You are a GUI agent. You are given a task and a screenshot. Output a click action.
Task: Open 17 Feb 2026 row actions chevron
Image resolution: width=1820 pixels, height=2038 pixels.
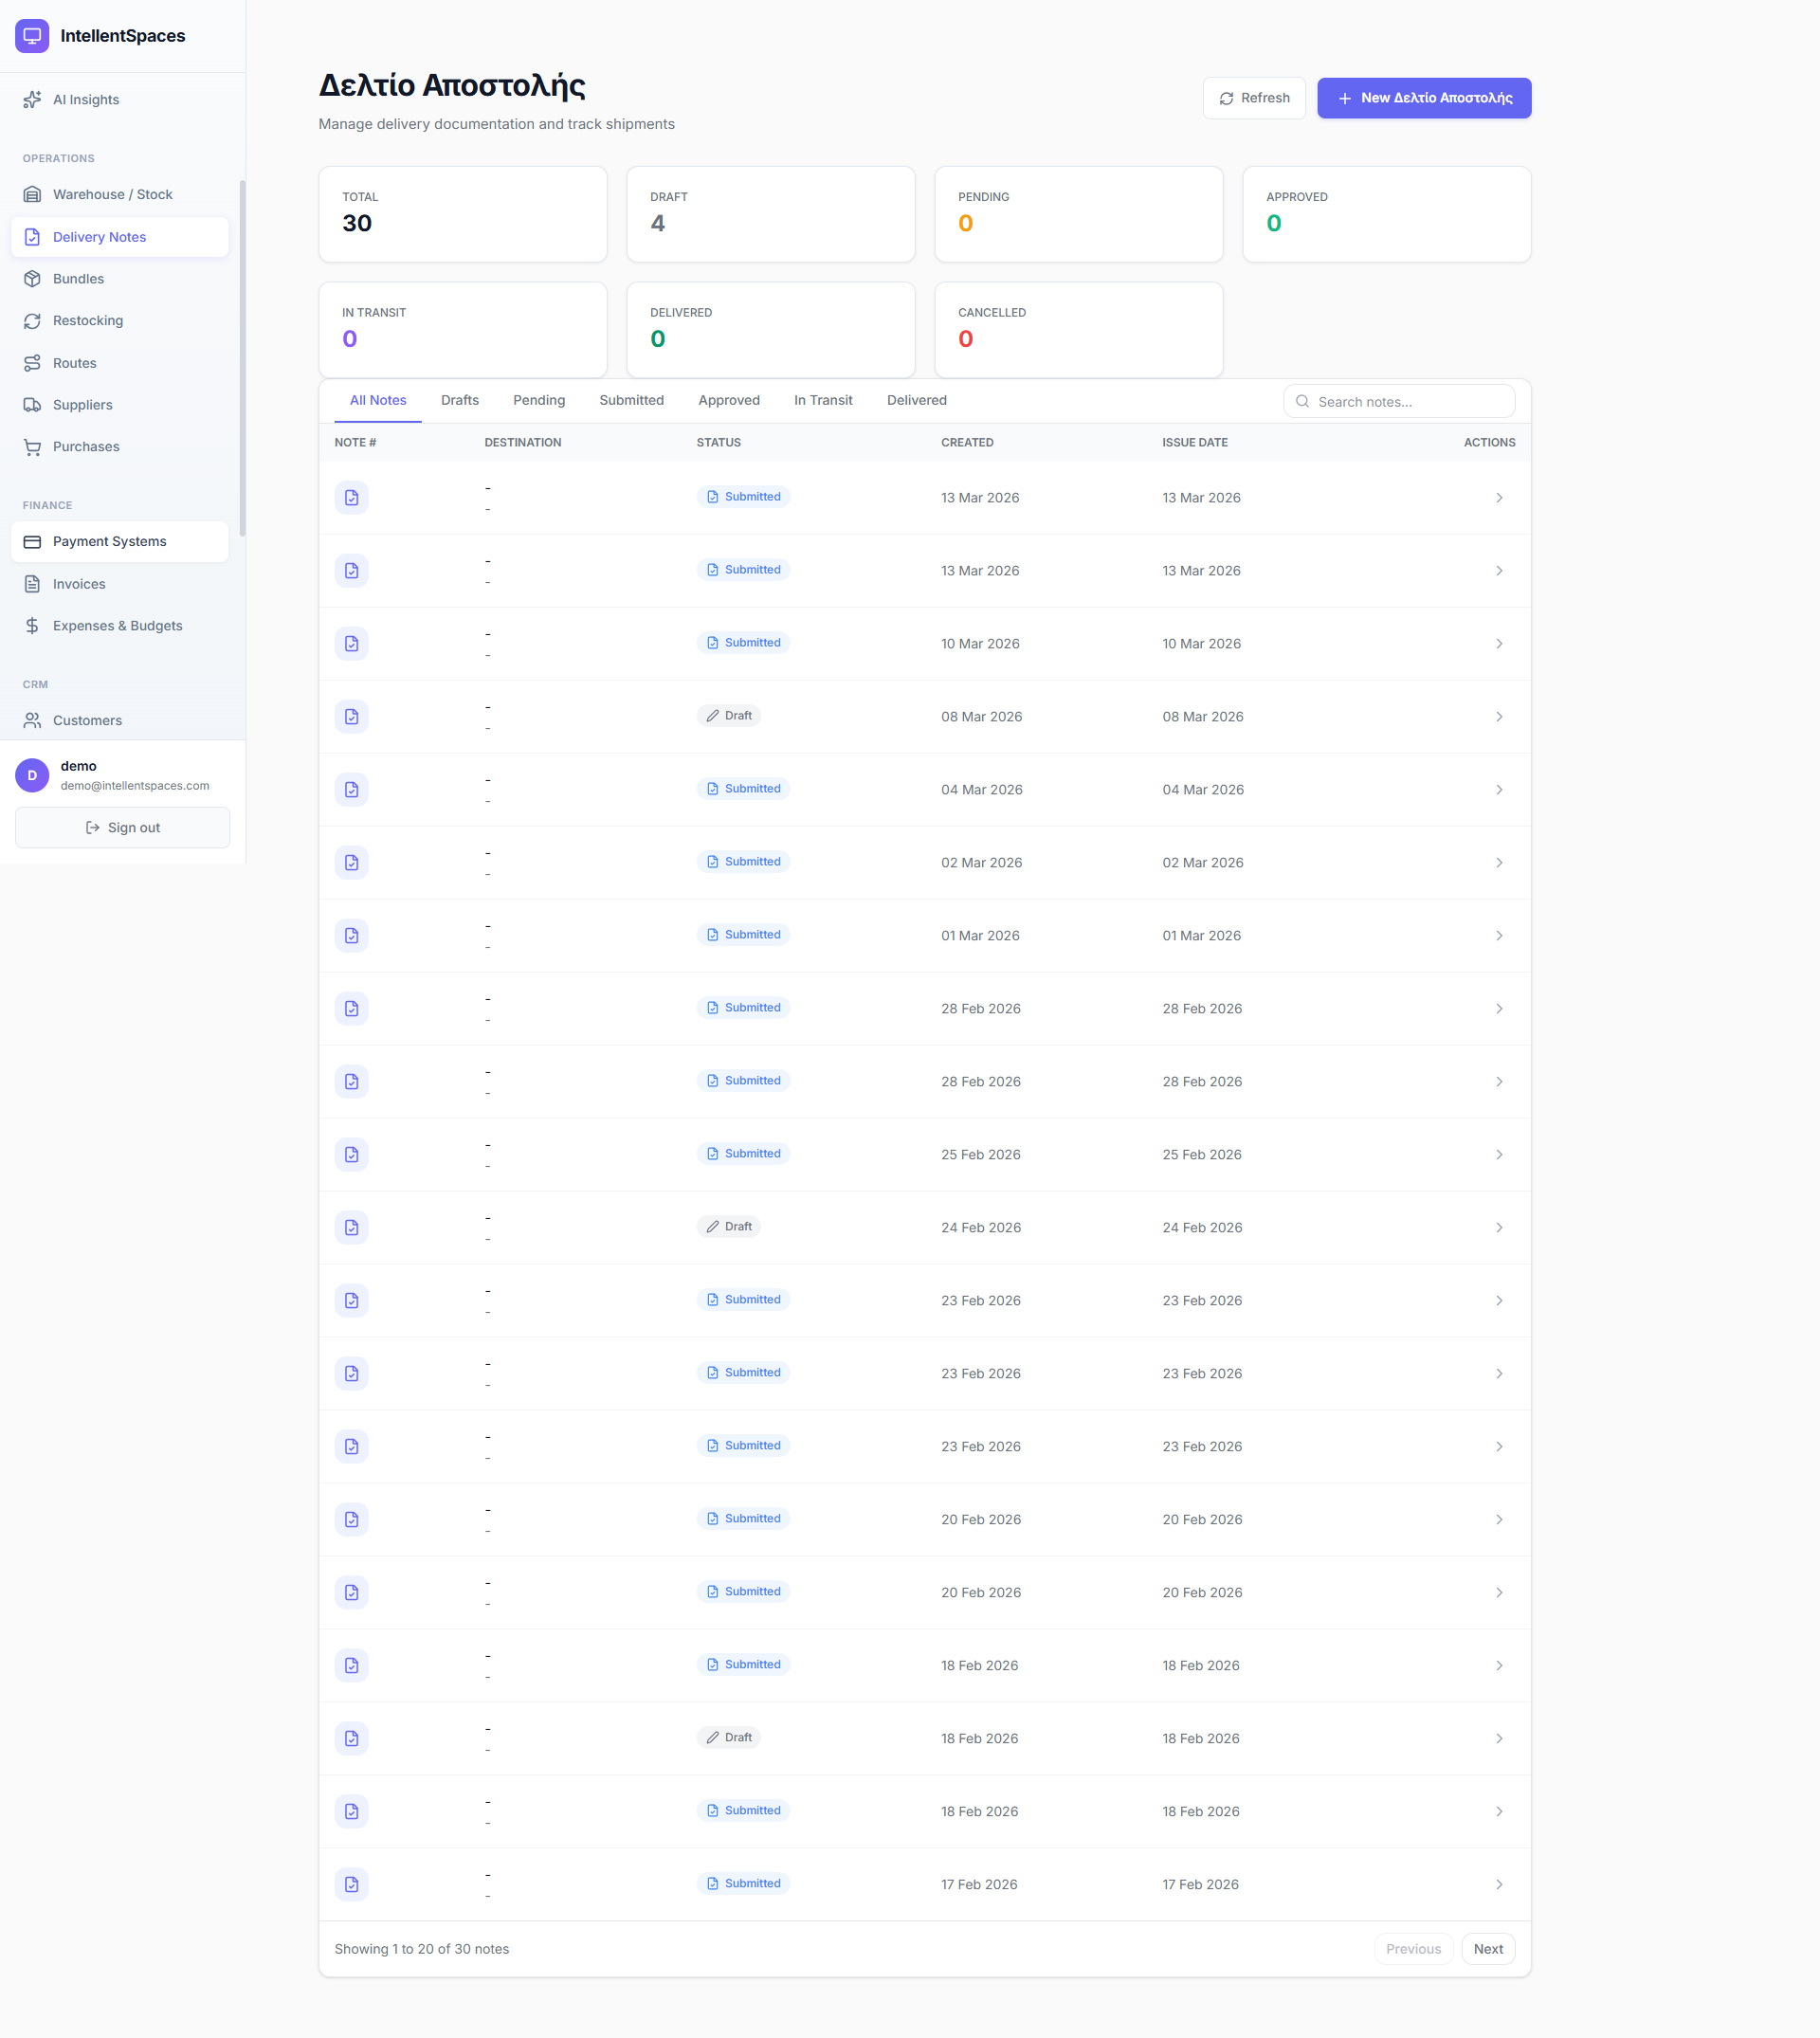pyautogui.click(x=1499, y=1884)
